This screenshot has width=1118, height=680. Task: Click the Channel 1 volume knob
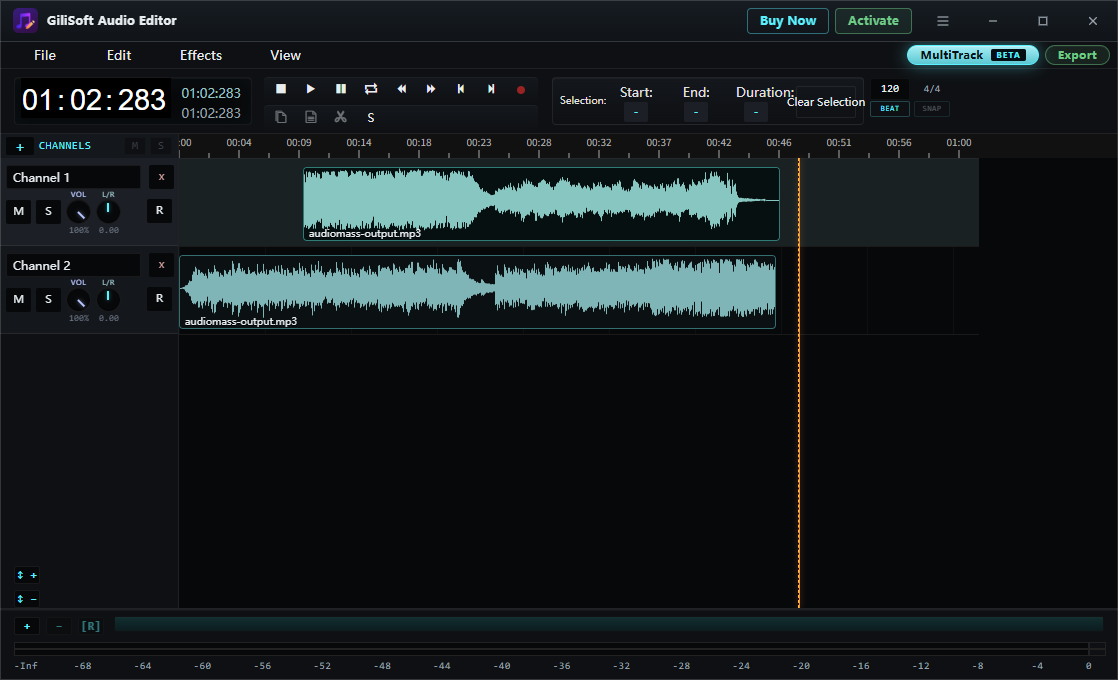(x=78, y=212)
